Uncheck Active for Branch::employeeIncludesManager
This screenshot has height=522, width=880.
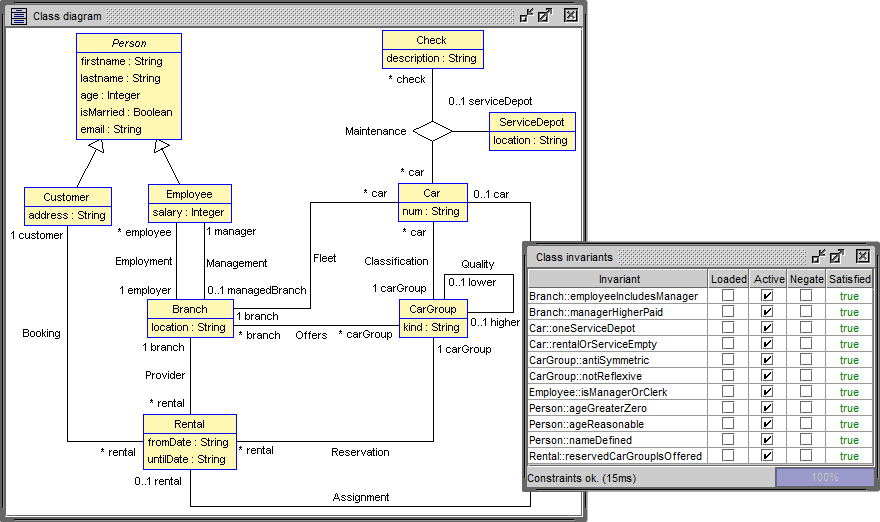(767, 295)
